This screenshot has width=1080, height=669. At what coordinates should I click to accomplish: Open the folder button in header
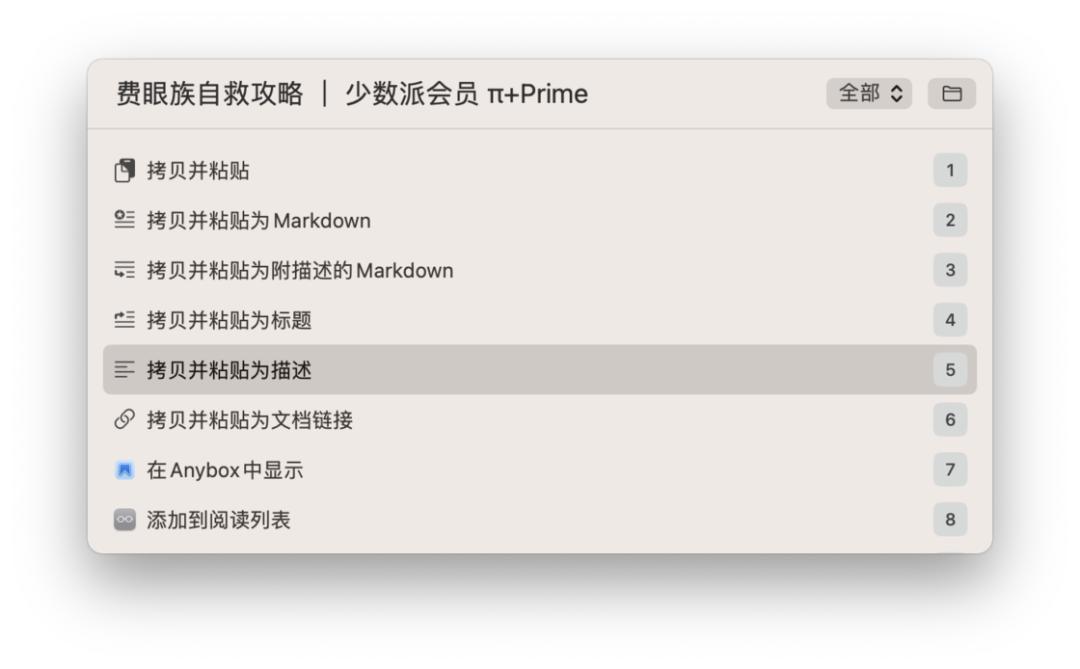pyautogui.click(x=951, y=94)
